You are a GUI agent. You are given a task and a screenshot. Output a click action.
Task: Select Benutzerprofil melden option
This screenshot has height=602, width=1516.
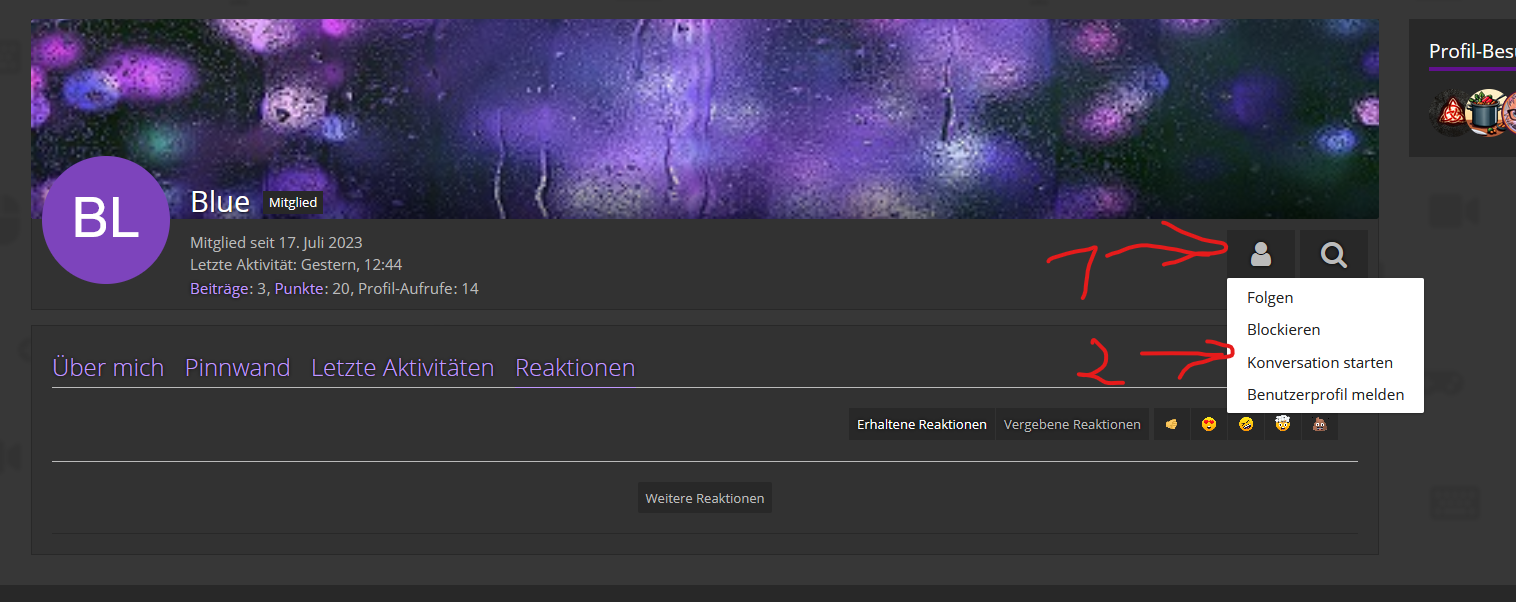[x=1325, y=394]
